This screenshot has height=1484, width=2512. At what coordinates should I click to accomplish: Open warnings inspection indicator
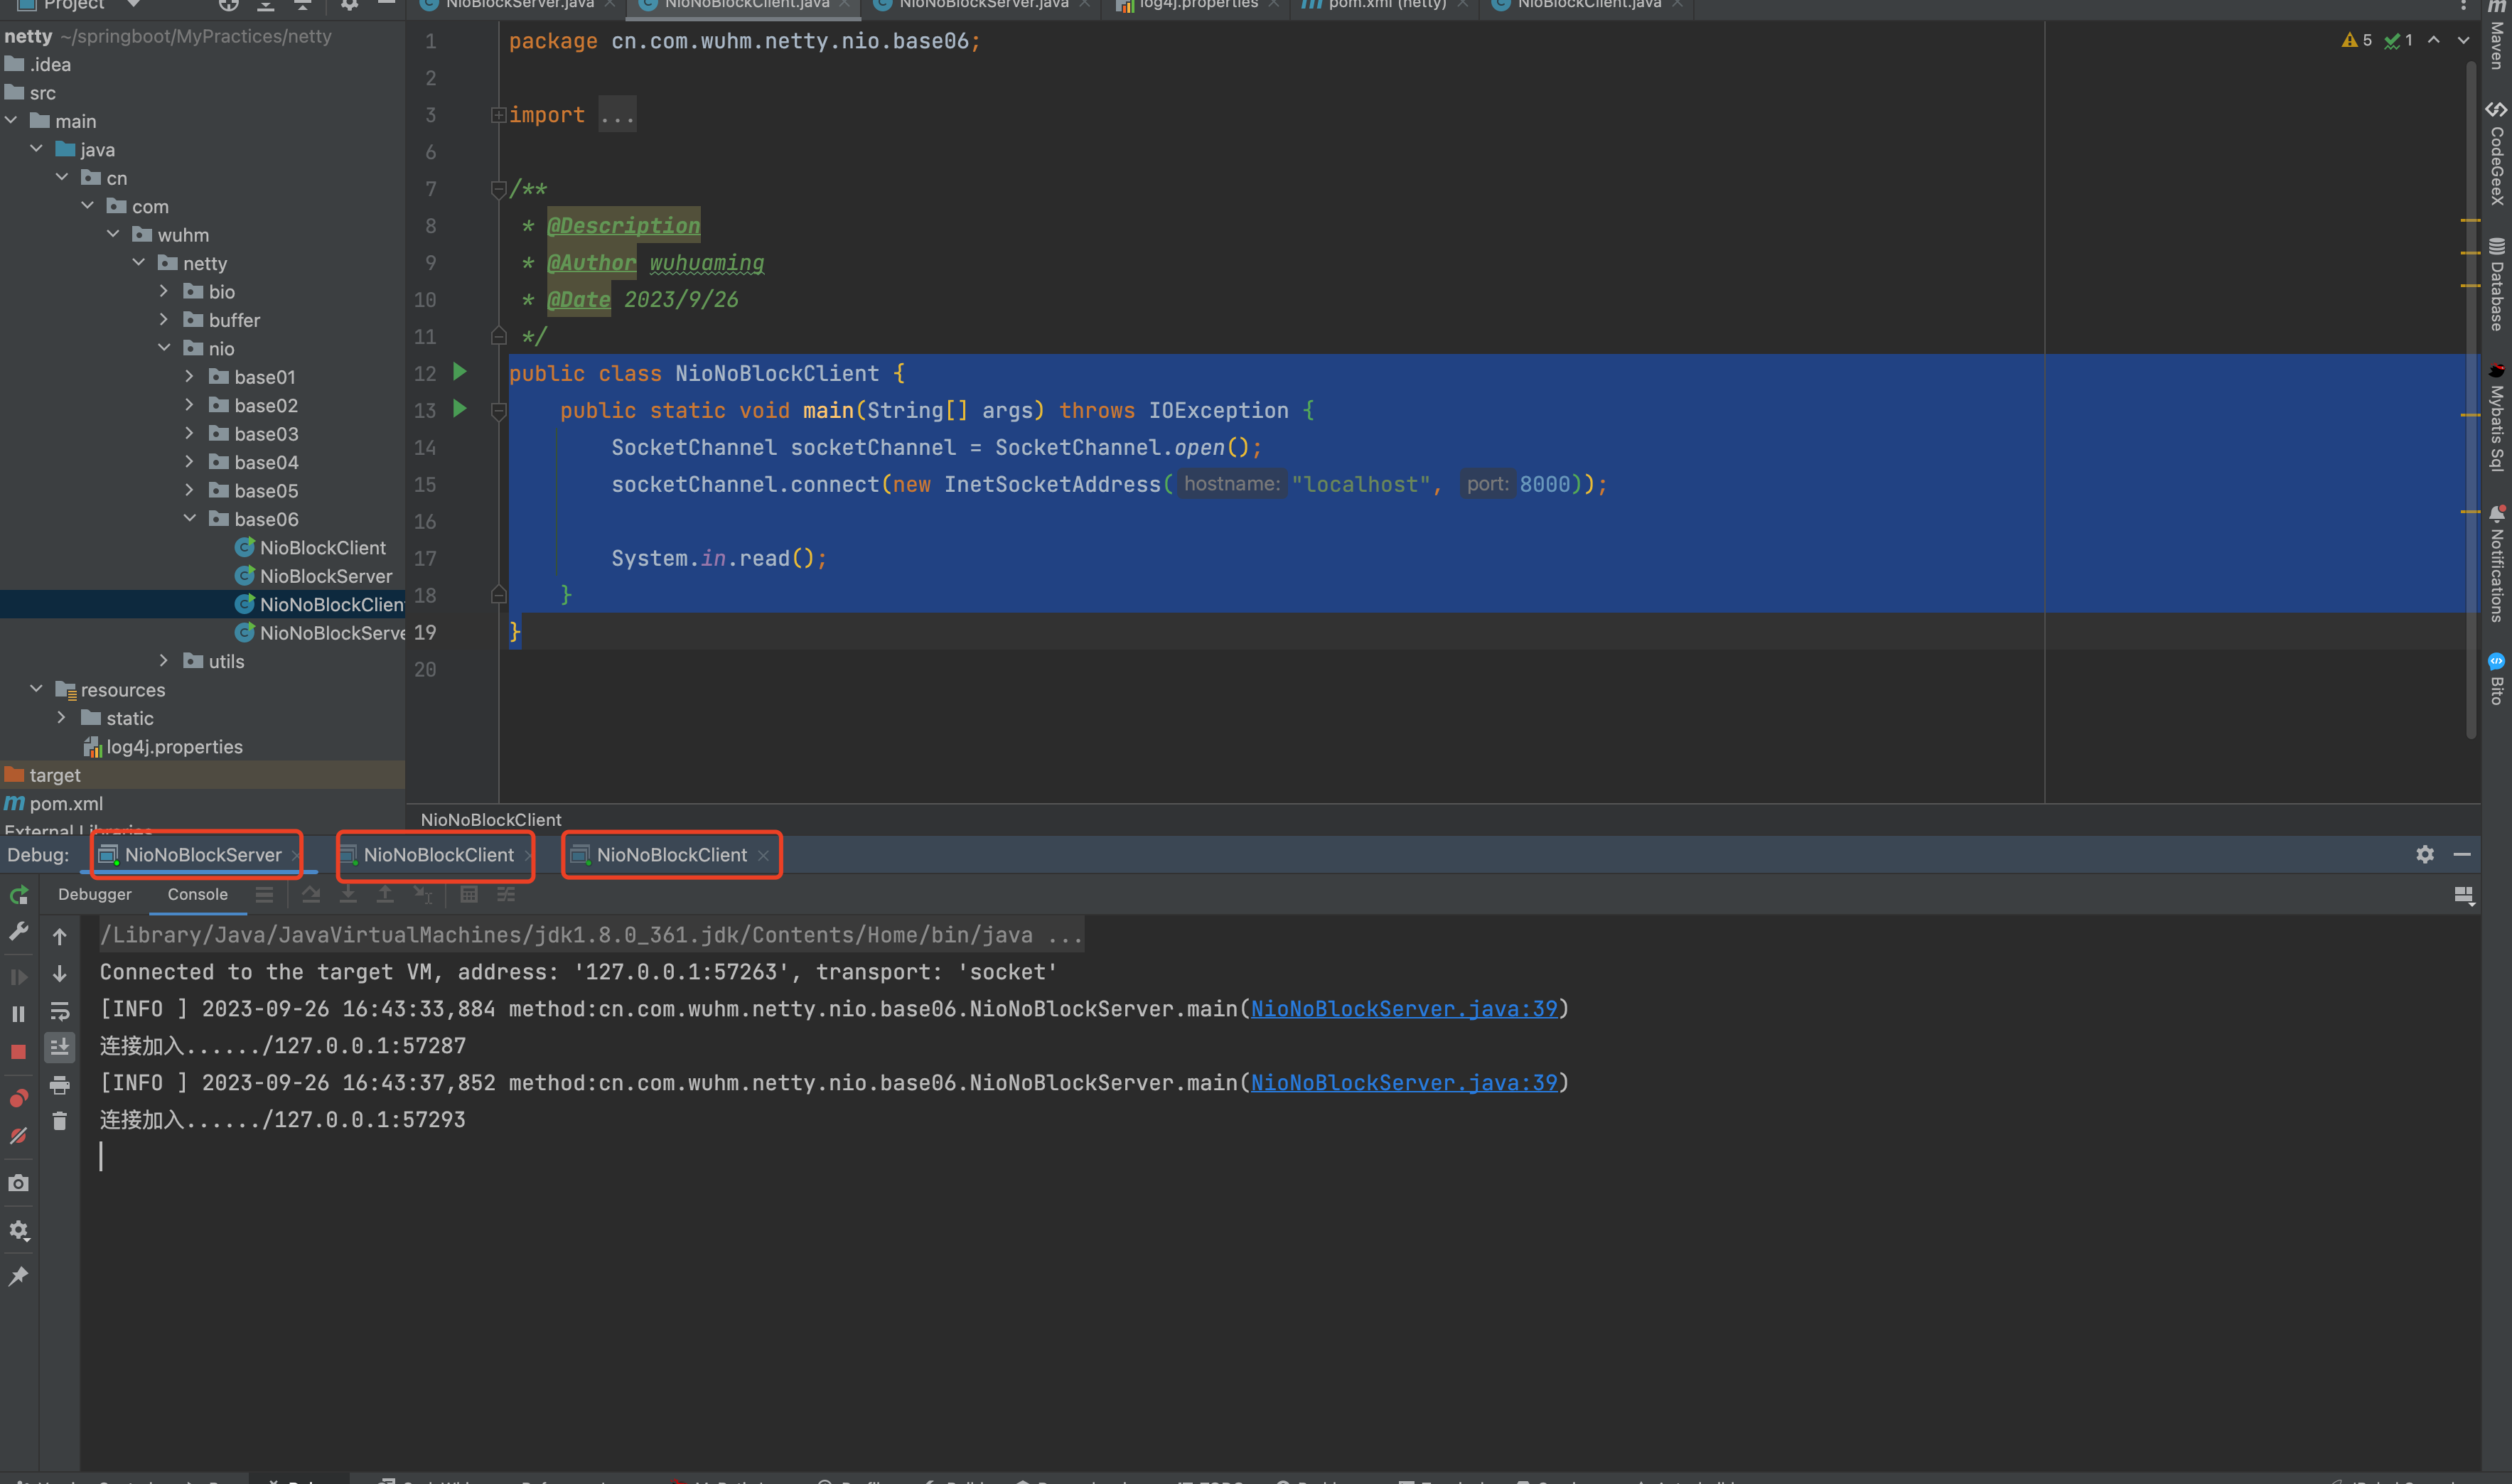[2357, 40]
